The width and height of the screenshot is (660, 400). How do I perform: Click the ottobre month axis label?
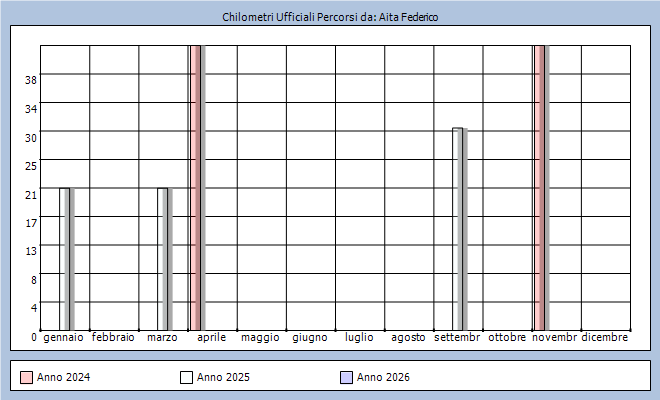pos(507,338)
